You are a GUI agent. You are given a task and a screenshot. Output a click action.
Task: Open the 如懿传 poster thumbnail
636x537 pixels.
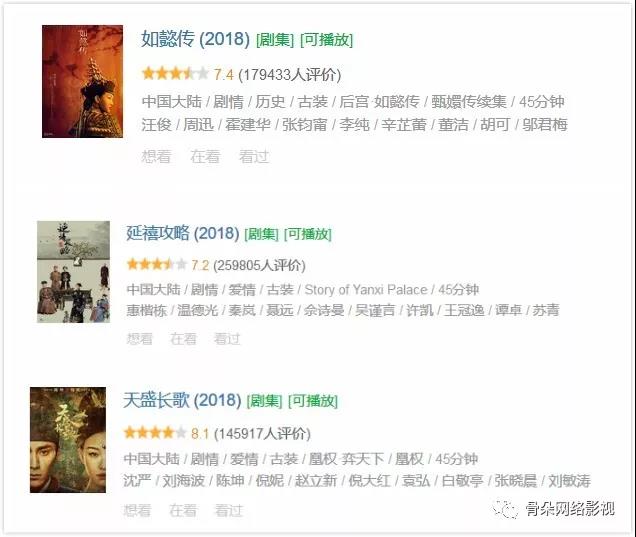(x=82, y=82)
